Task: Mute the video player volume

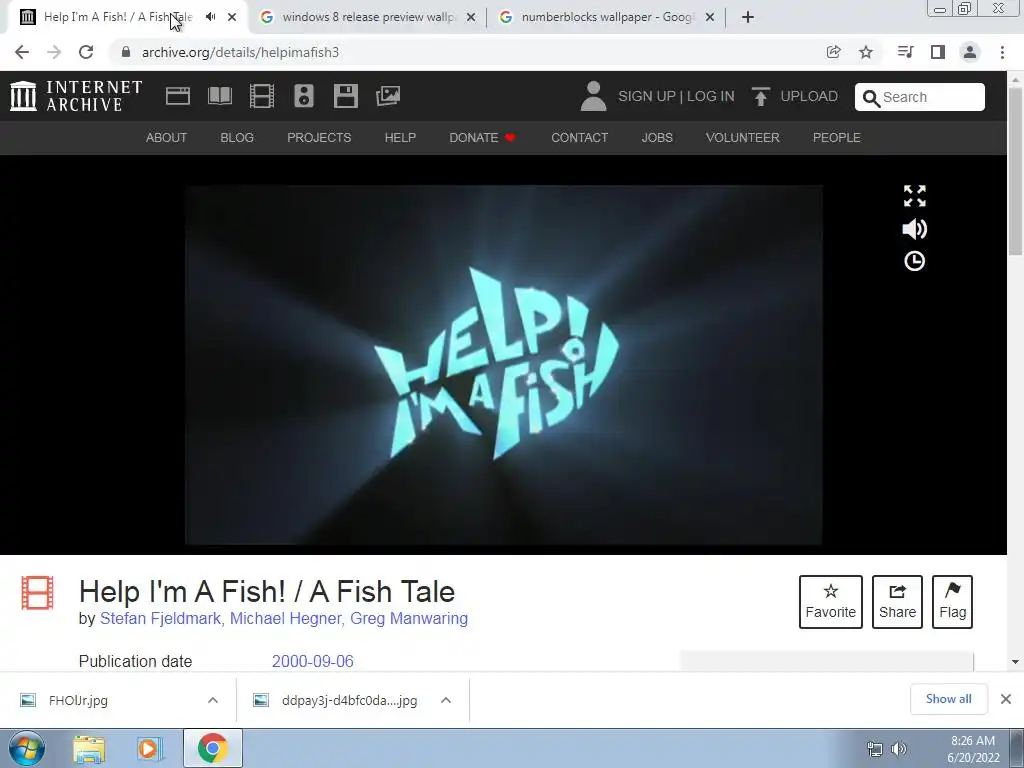Action: click(x=914, y=229)
